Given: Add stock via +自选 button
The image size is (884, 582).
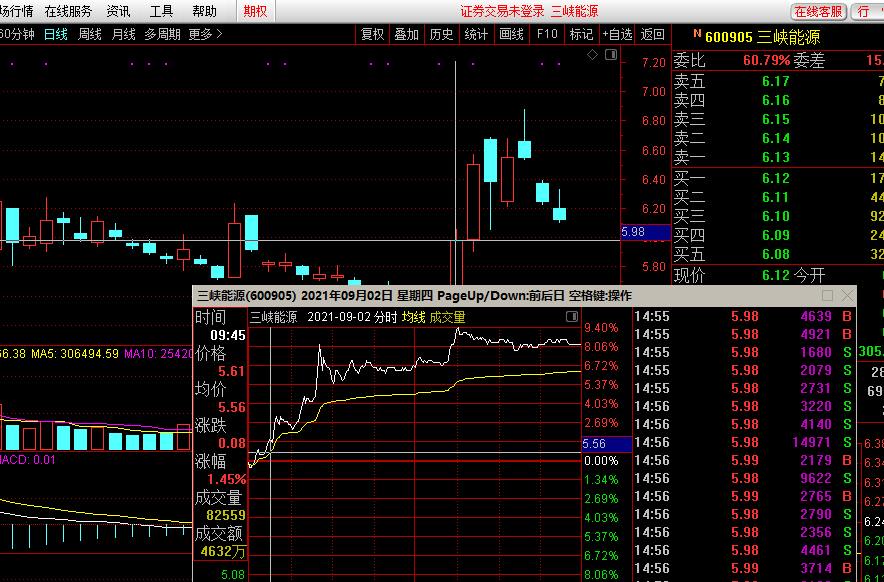Looking at the screenshot, I should tap(617, 34).
